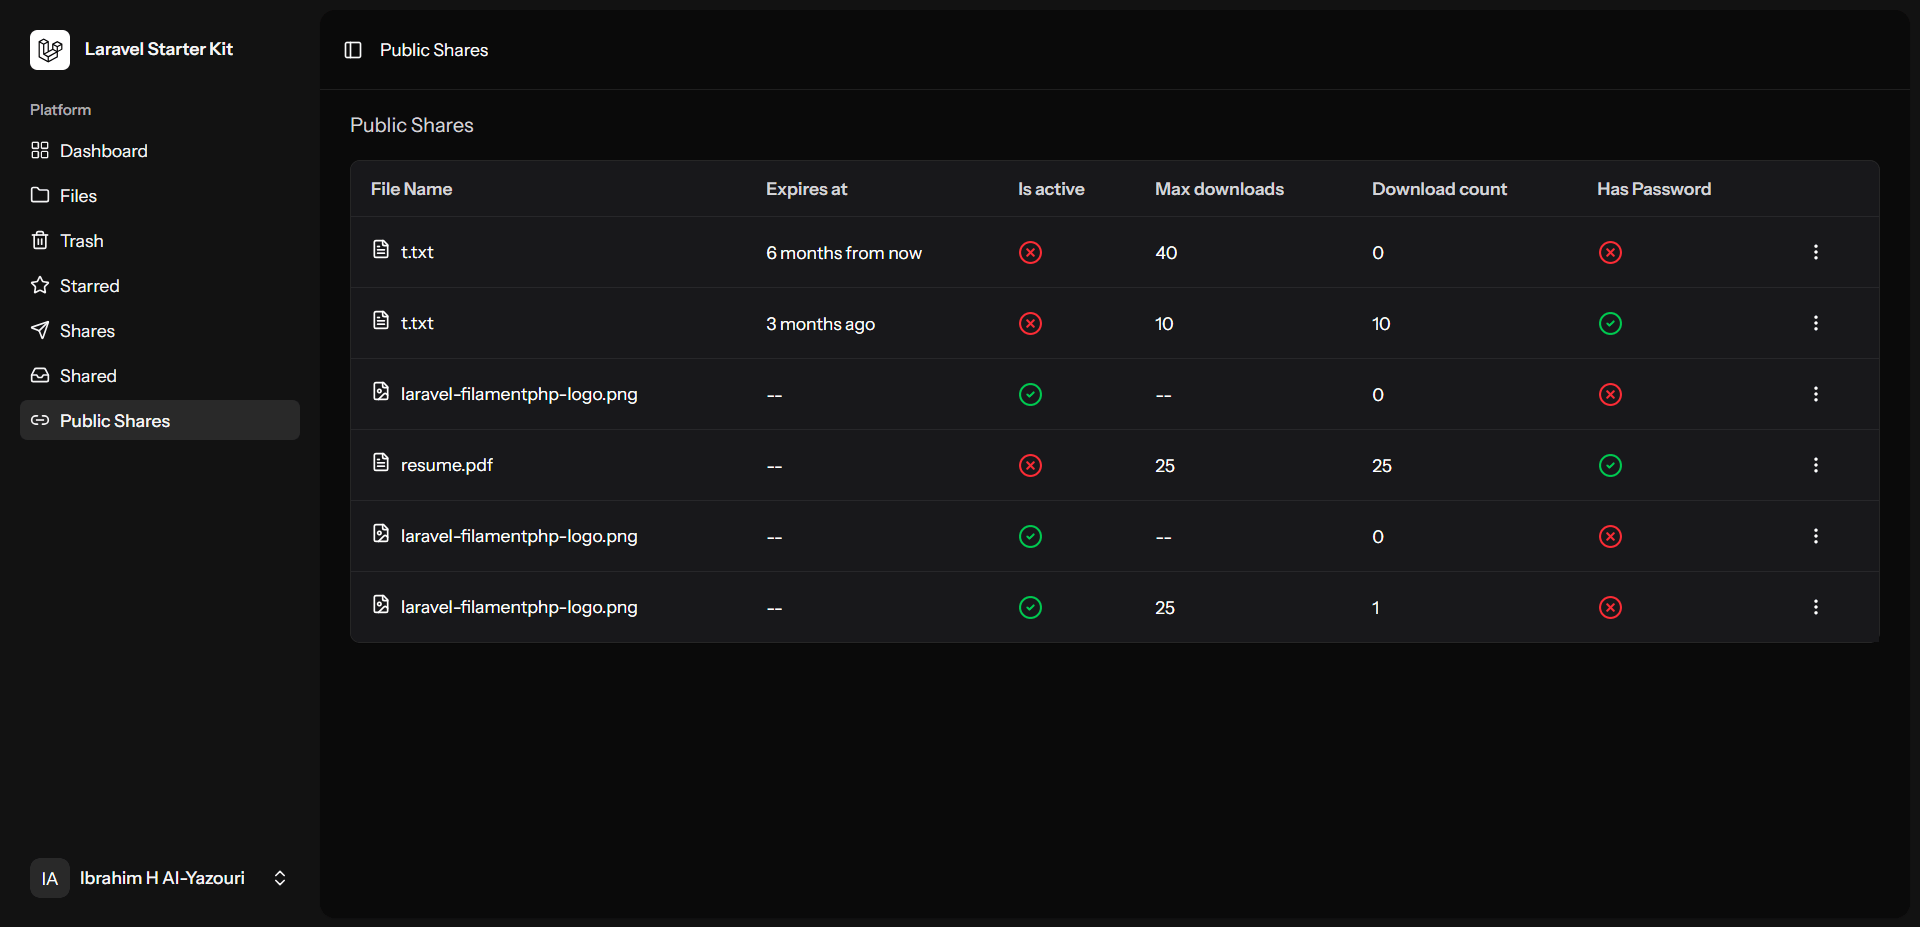Click Download count column header

[x=1439, y=189]
